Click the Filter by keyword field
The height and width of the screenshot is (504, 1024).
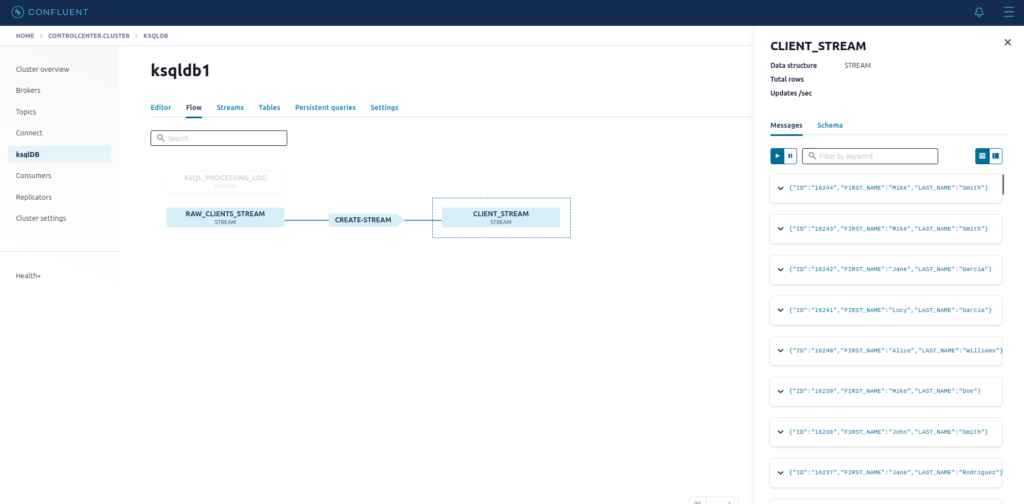(876, 156)
